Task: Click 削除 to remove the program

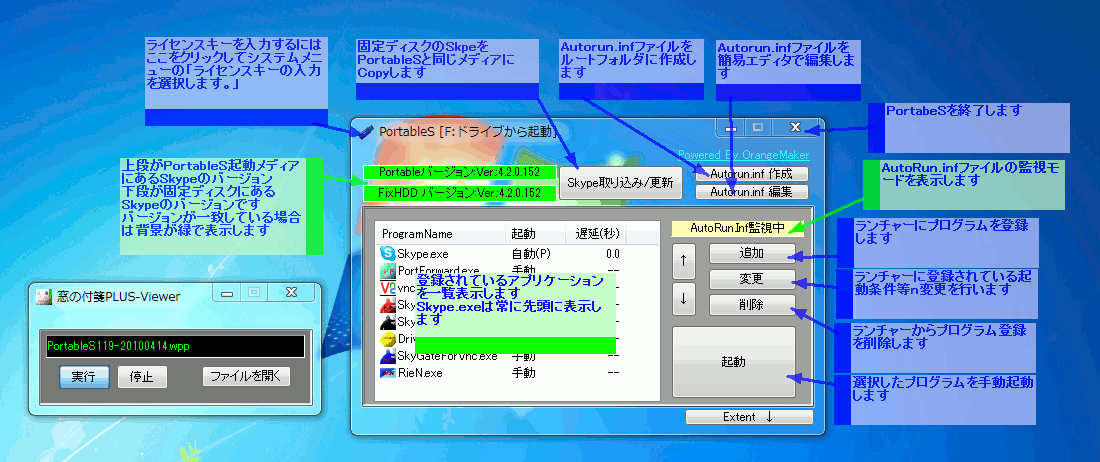Action: point(752,305)
